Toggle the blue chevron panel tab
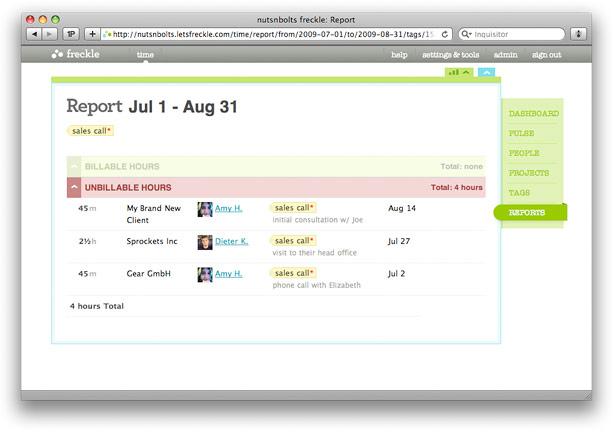This screenshot has height=431, width=613. tap(486, 72)
